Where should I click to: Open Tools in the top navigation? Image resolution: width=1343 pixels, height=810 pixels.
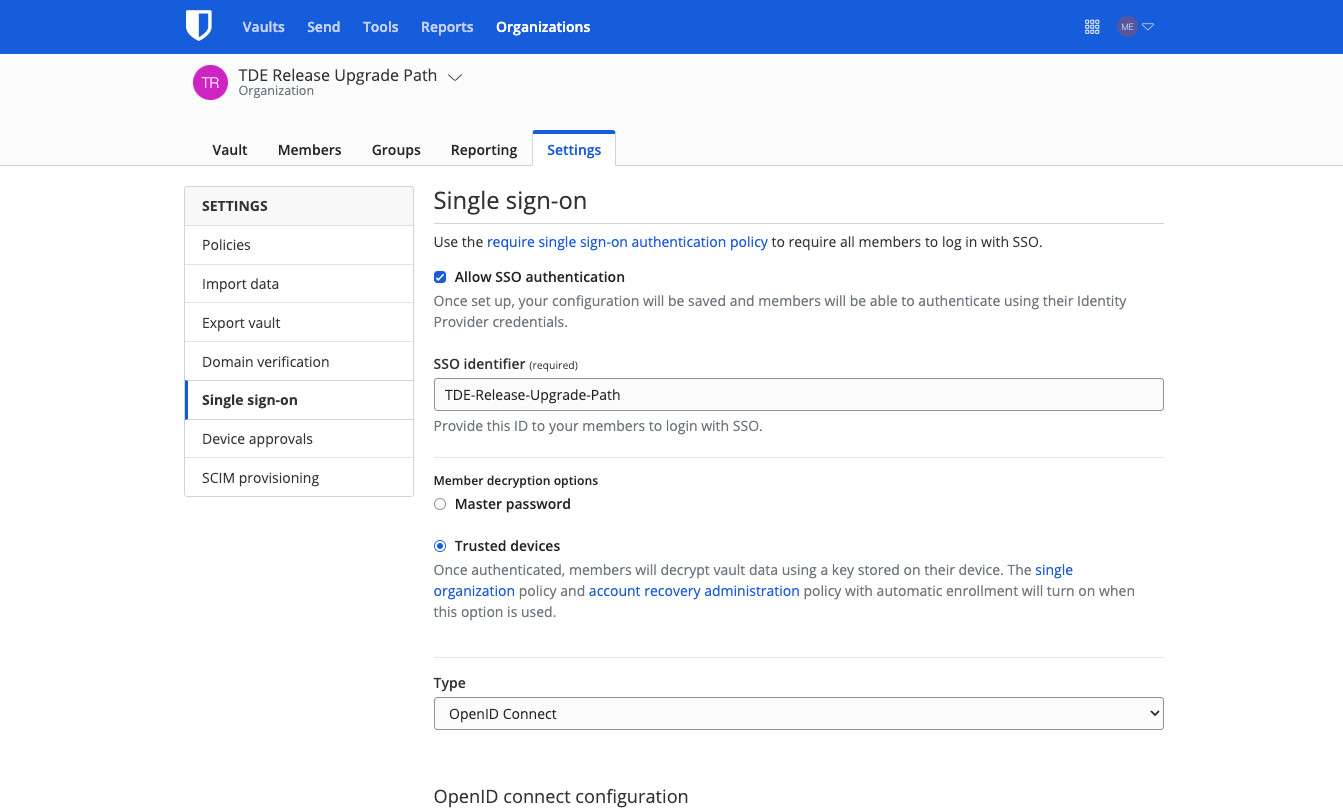point(380,26)
